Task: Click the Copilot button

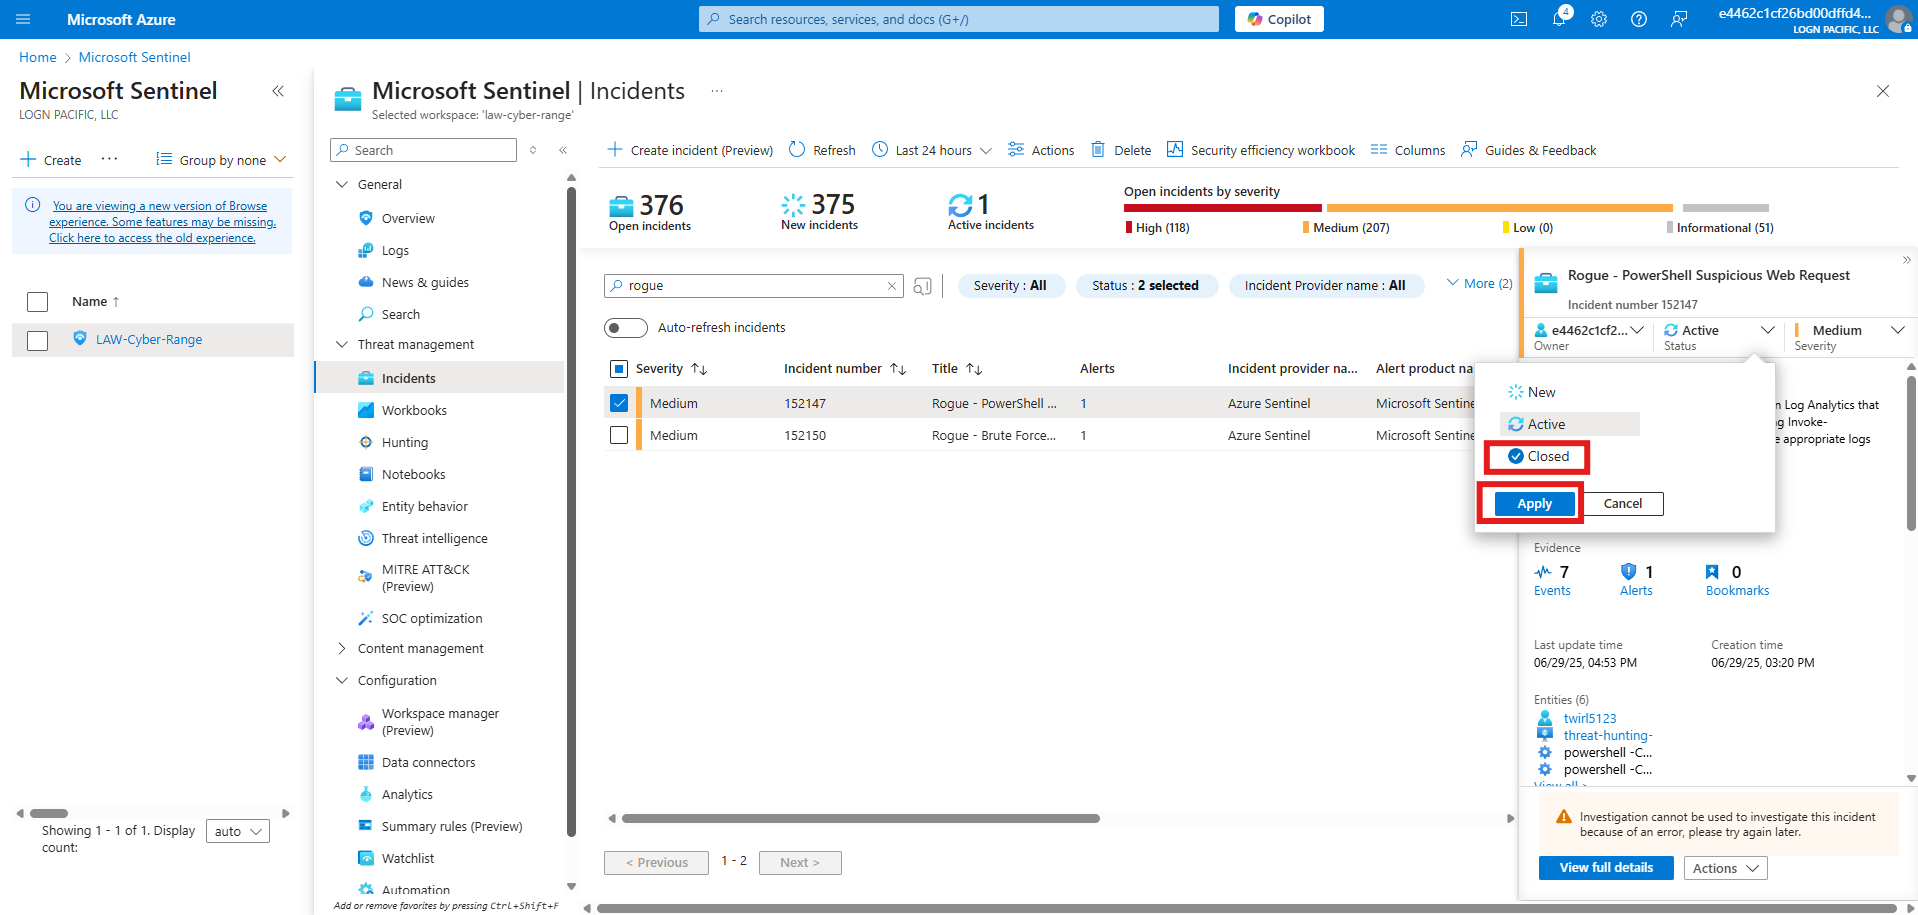Action: (x=1279, y=19)
